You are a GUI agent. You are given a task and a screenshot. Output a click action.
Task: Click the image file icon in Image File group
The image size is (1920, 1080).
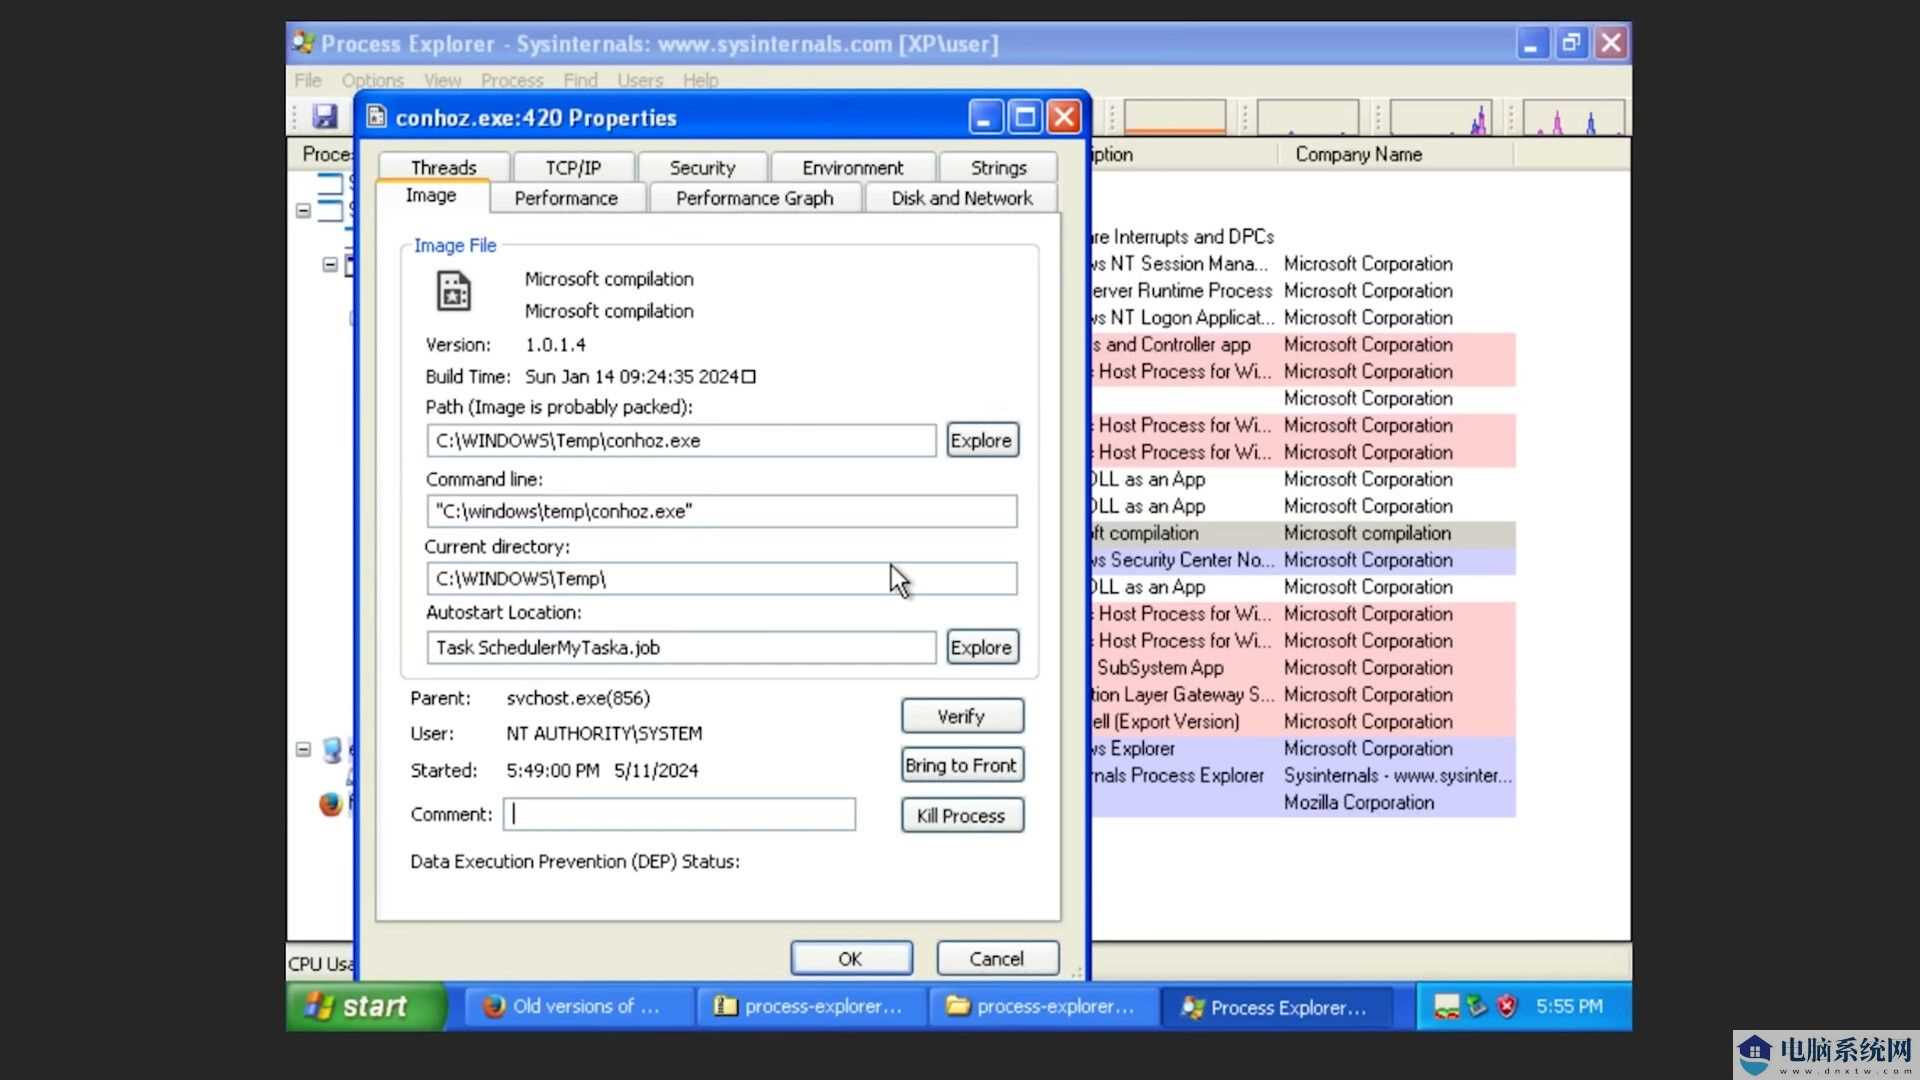pos(454,292)
